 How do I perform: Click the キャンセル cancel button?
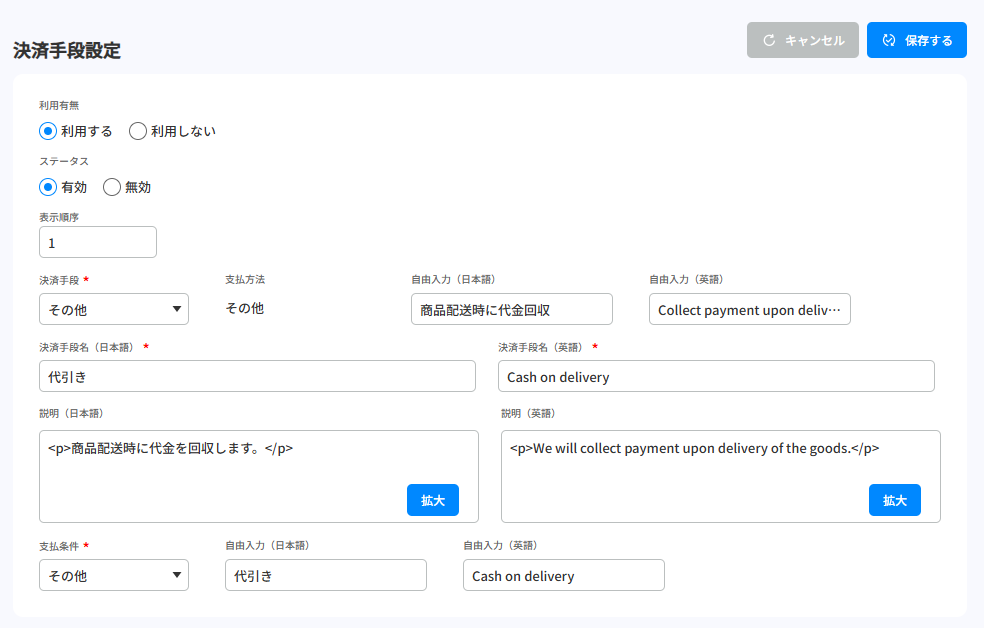(802, 40)
